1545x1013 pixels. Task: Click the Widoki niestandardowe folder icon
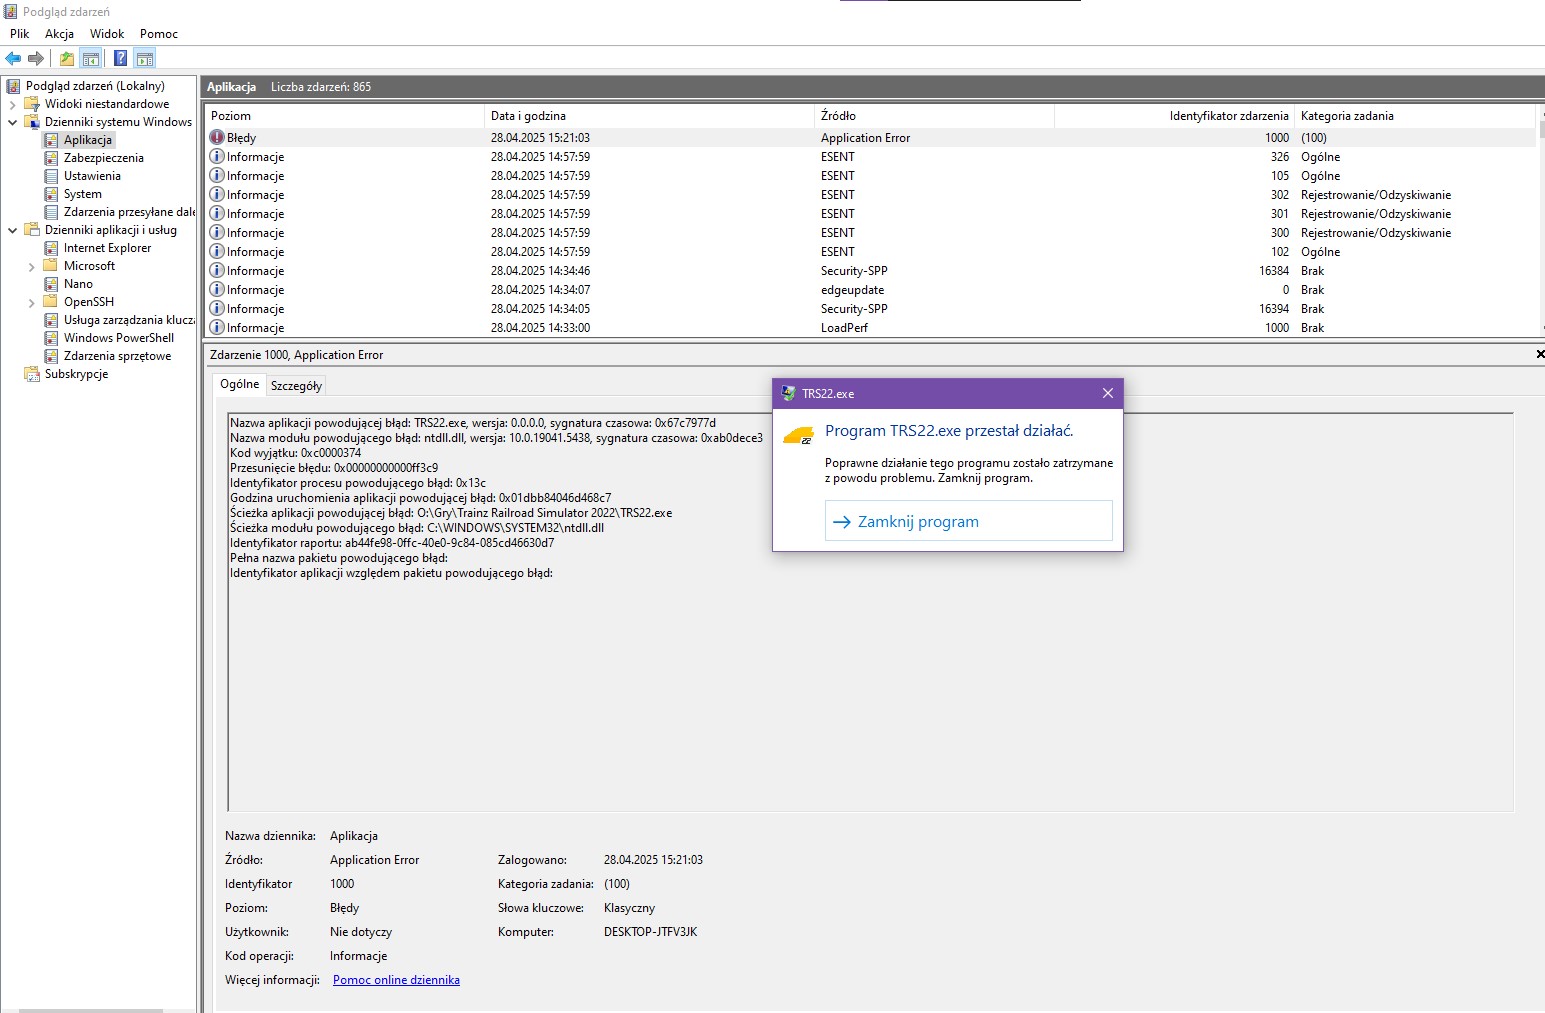(32, 104)
